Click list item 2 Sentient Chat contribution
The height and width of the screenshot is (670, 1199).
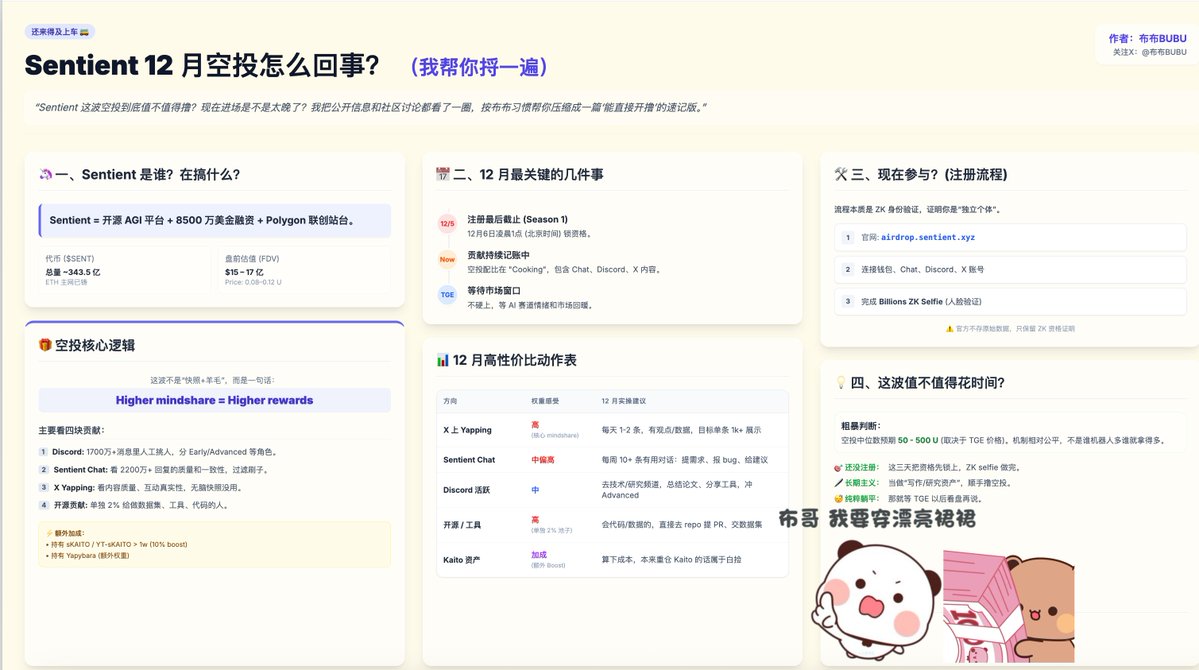(x=154, y=470)
